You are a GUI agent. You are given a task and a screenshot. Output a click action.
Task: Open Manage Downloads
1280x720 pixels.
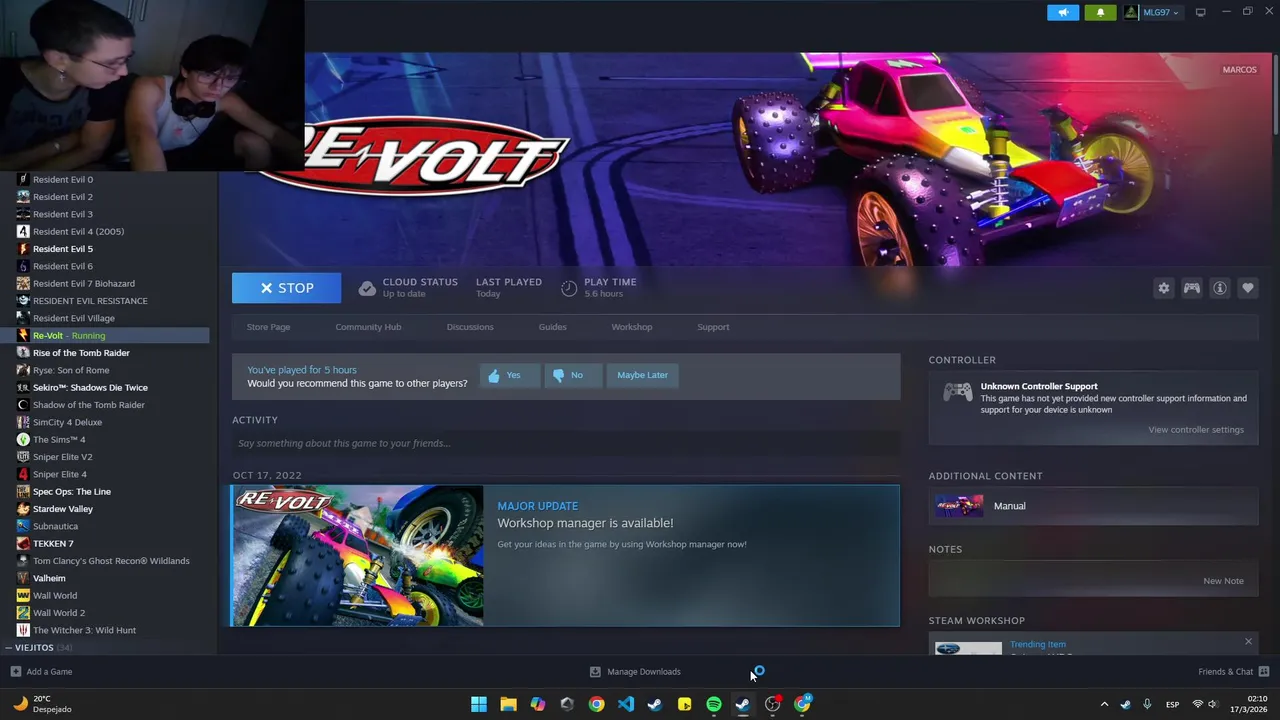pyautogui.click(x=635, y=672)
